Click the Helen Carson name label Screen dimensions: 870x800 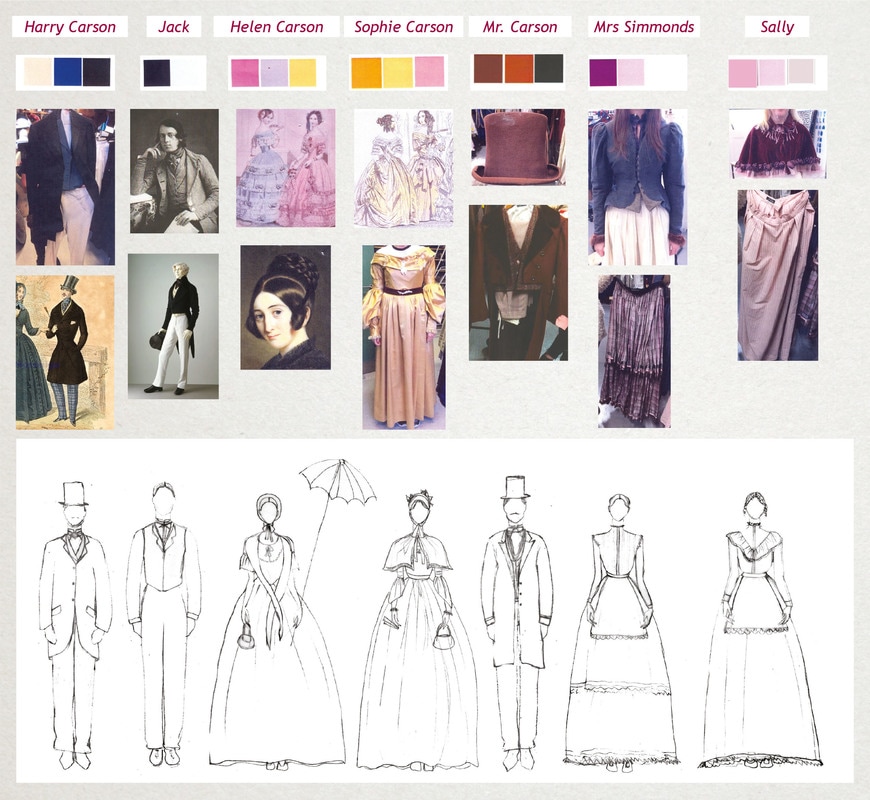point(276,27)
